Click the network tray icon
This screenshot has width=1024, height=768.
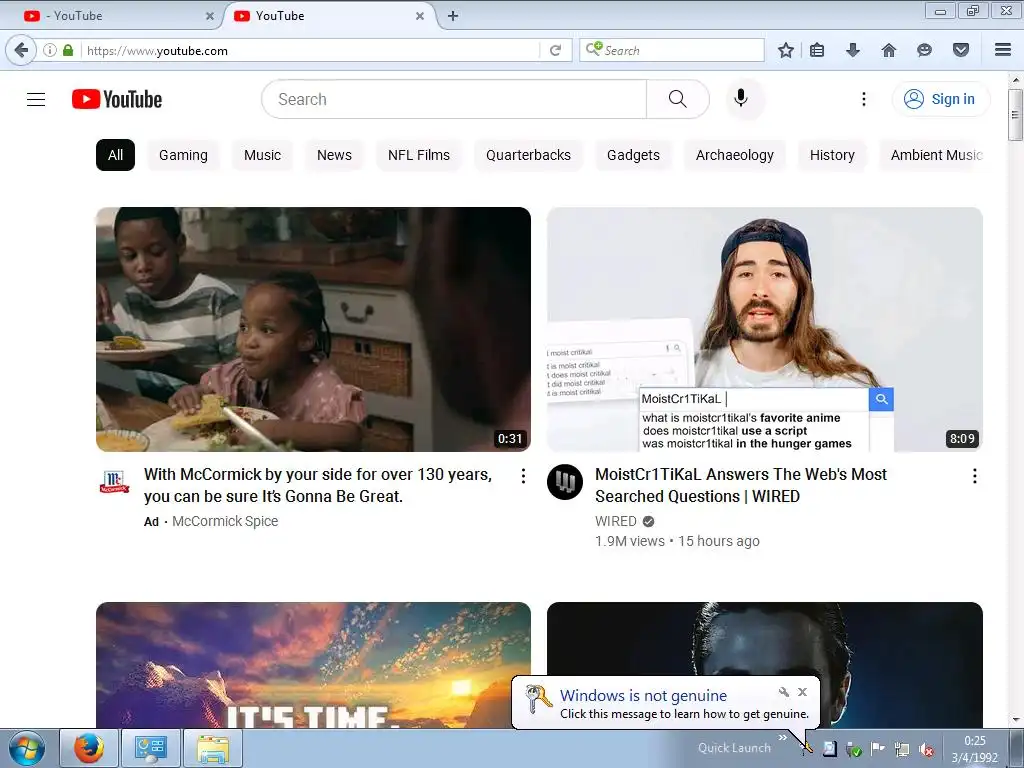pos(902,749)
